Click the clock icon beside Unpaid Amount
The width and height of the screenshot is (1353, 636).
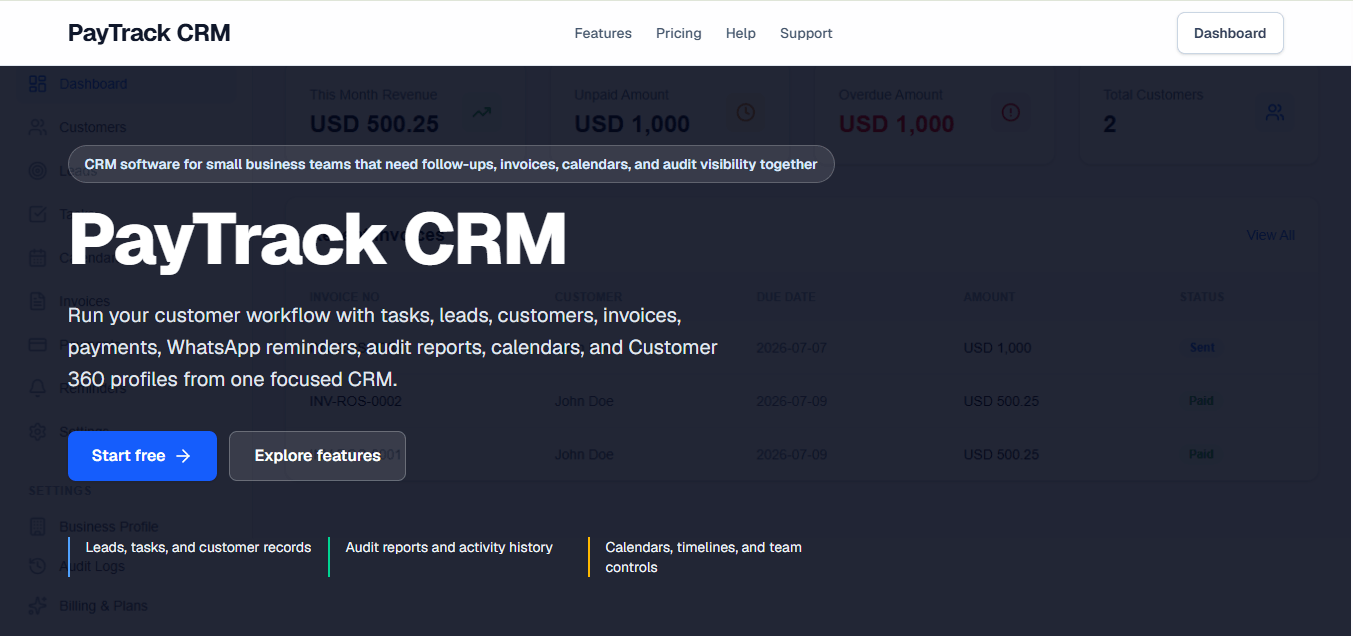[746, 112]
